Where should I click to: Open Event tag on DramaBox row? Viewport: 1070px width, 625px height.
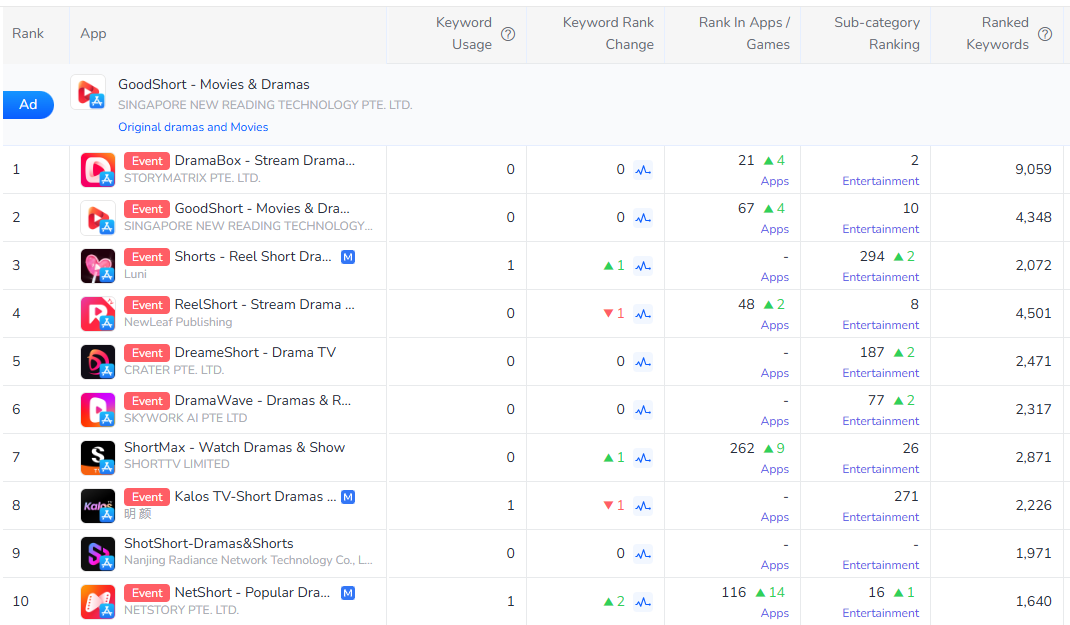147,161
